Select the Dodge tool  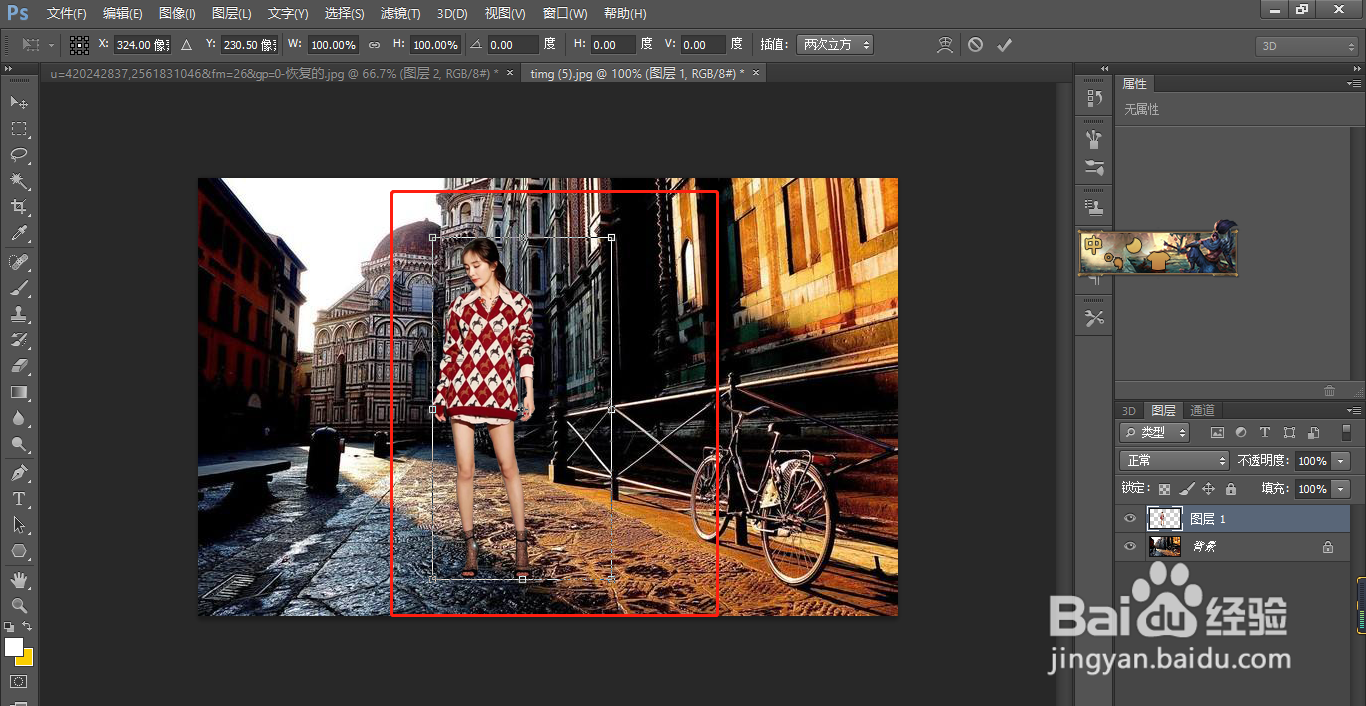pyautogui.click(x=19, y=444)
